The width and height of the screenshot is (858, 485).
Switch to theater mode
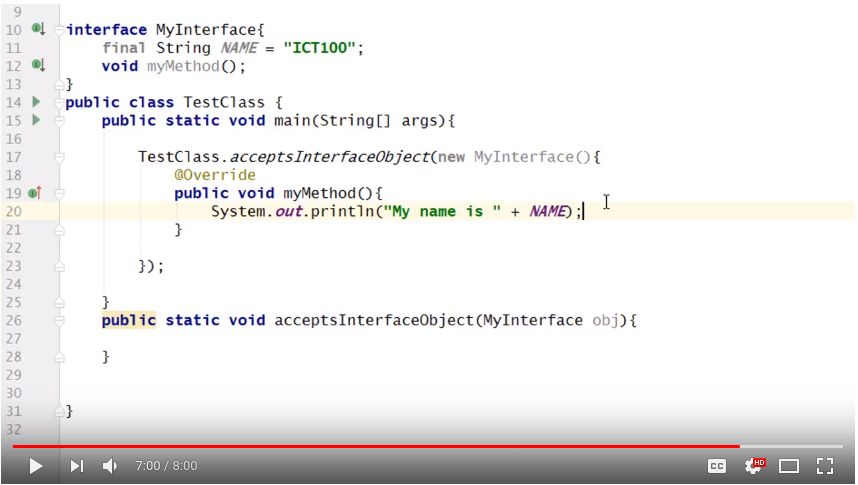789,466
